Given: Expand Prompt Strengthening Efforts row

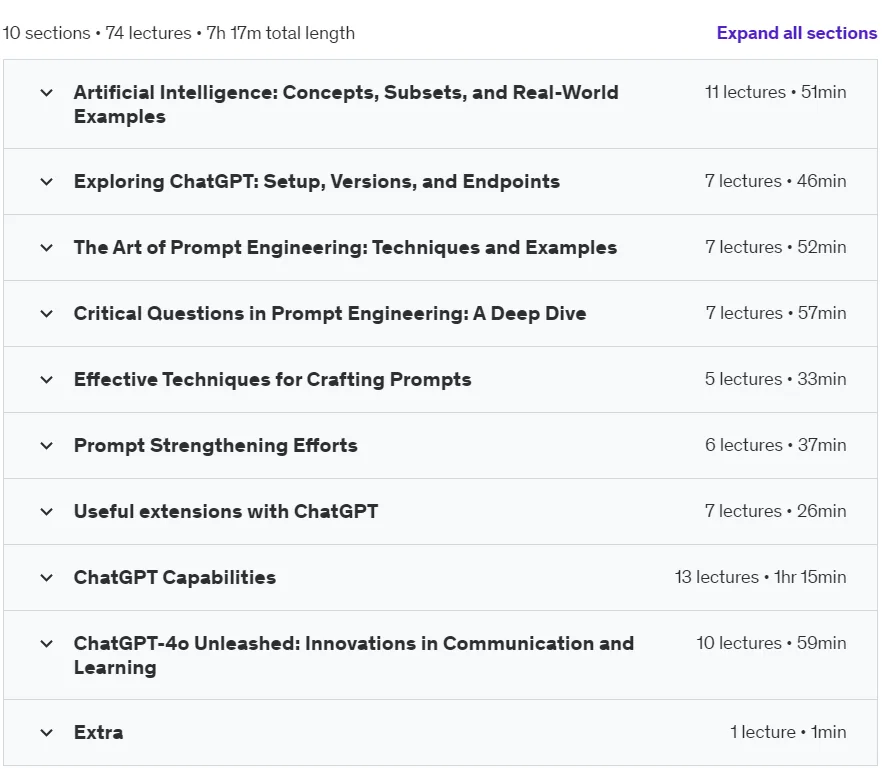Looking at the screenshot, I should [x=440, y=446].
